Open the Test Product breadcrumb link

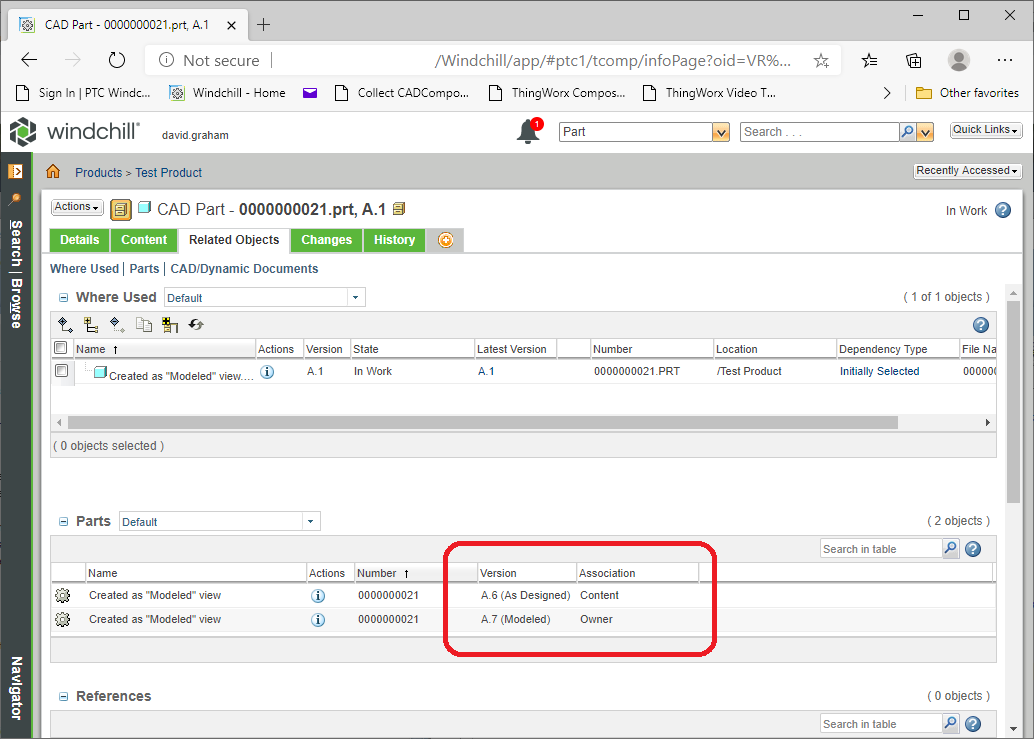click(x=168, y=172)
